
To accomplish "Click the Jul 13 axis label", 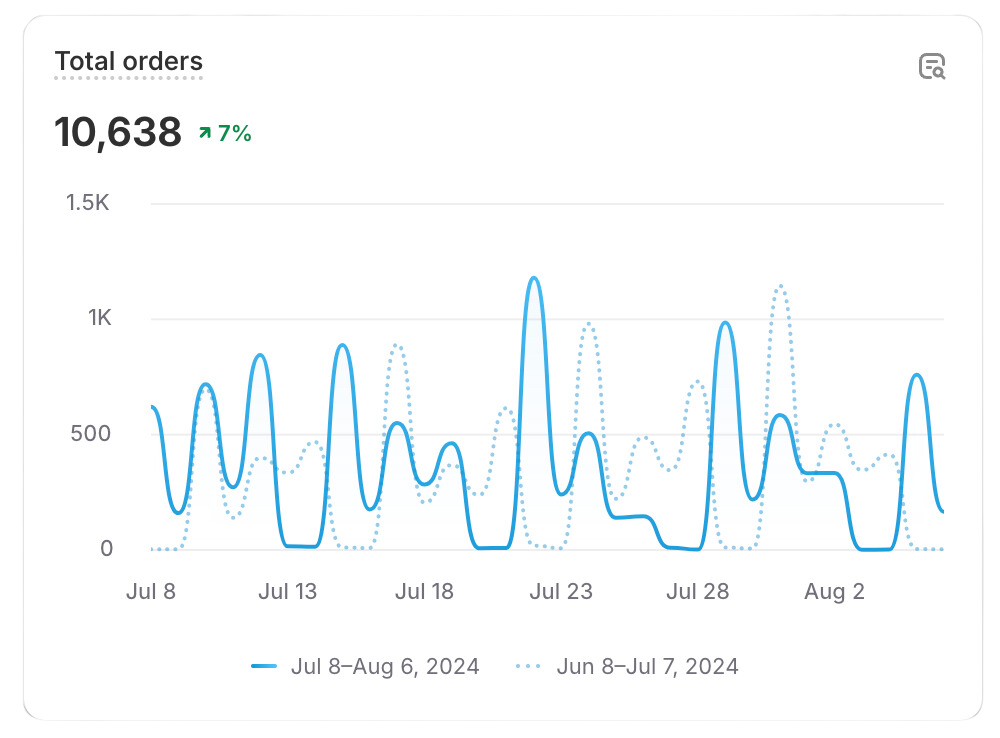I will (x=287, y=591).
